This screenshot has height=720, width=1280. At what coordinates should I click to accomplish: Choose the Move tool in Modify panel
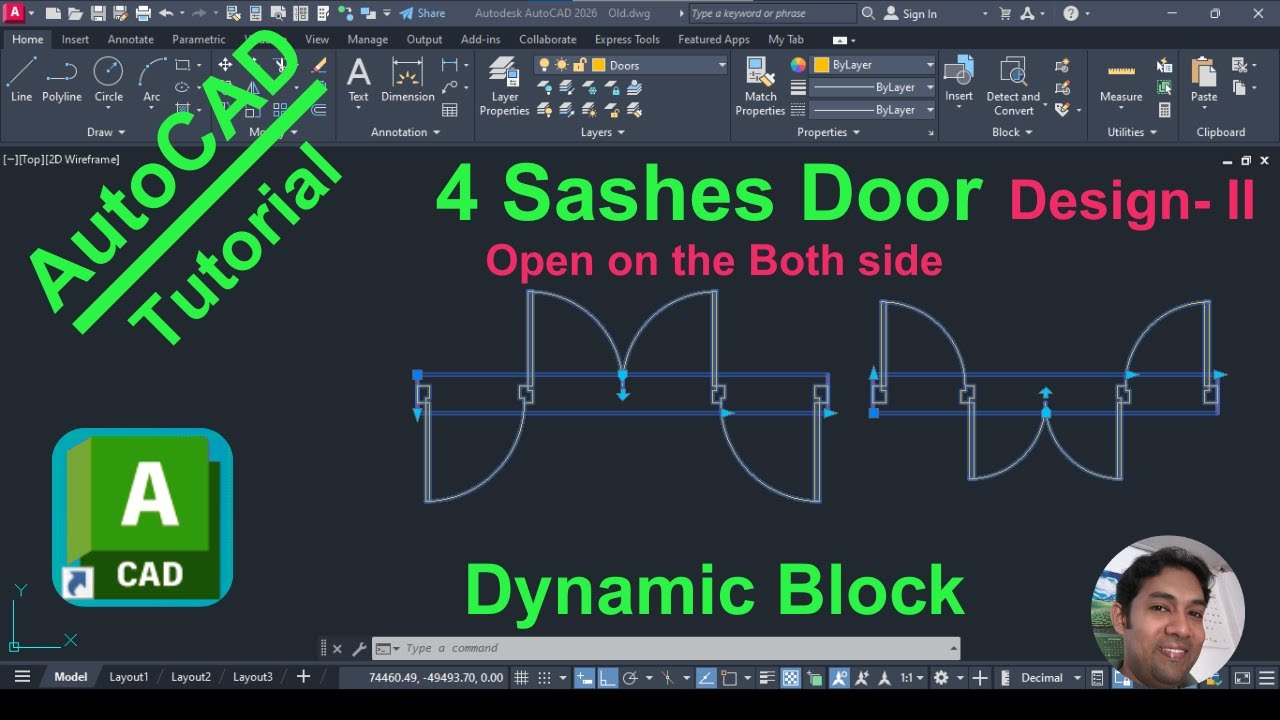click(x=225, y=65)
